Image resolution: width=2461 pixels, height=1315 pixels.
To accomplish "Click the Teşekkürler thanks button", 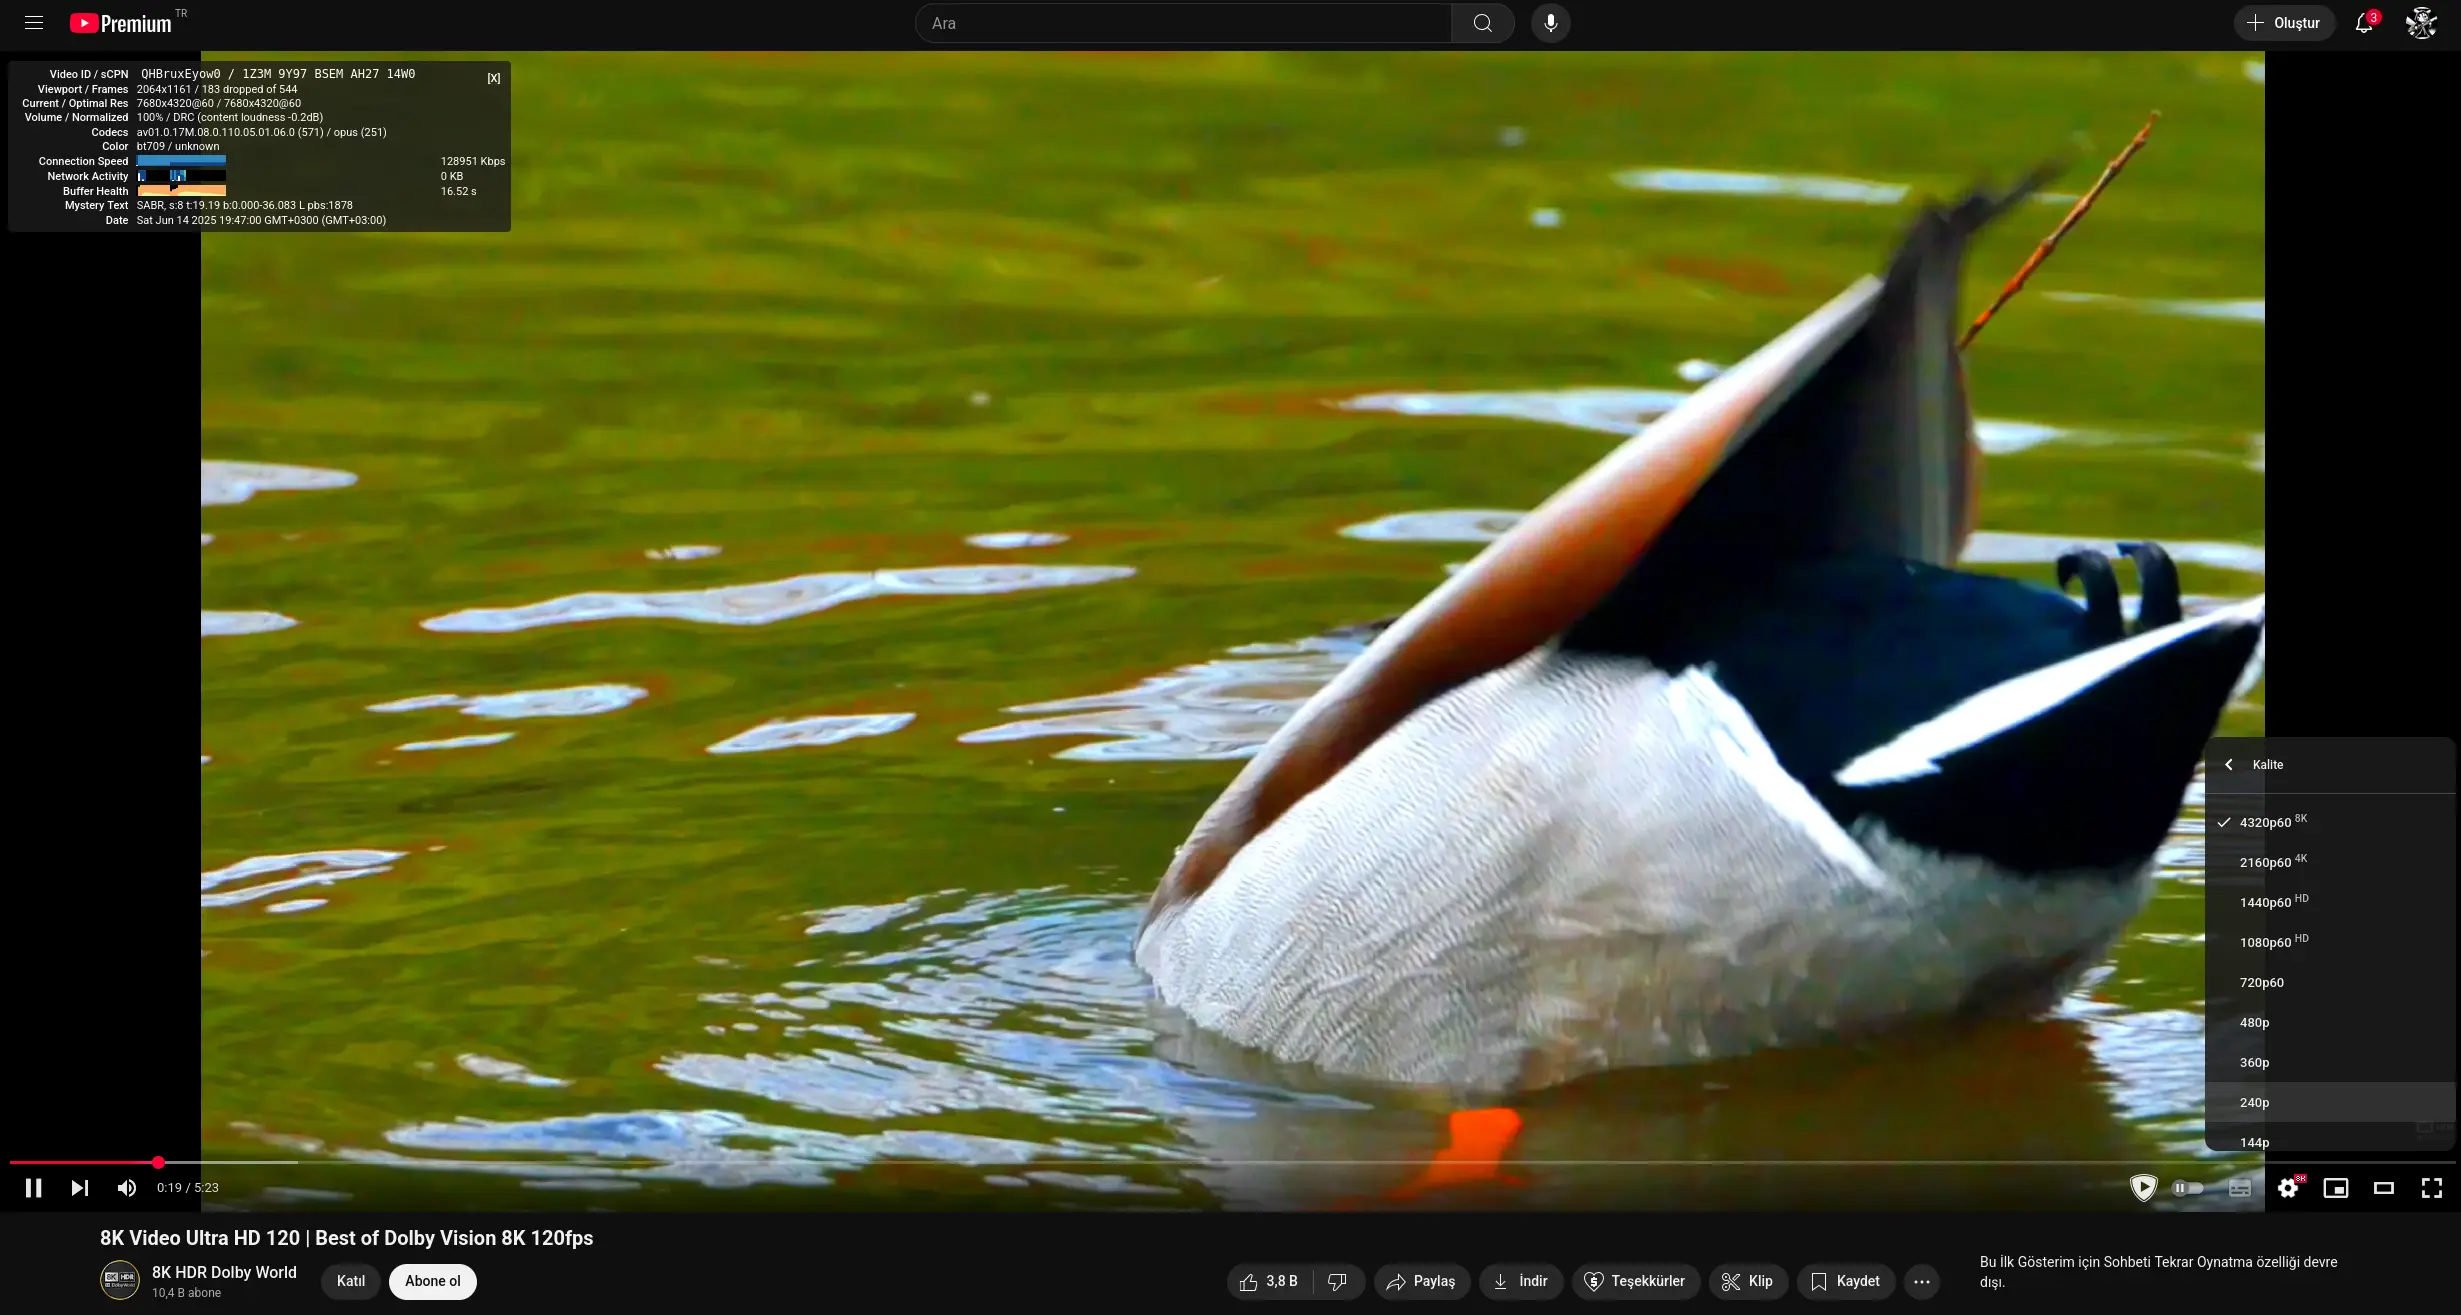I will click(1636, 1281).
